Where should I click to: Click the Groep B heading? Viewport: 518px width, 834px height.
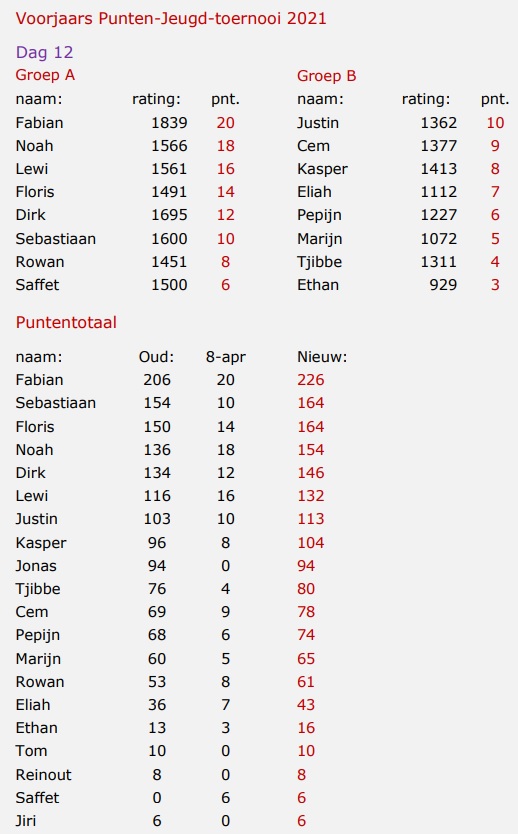click(x=327, y=76)
